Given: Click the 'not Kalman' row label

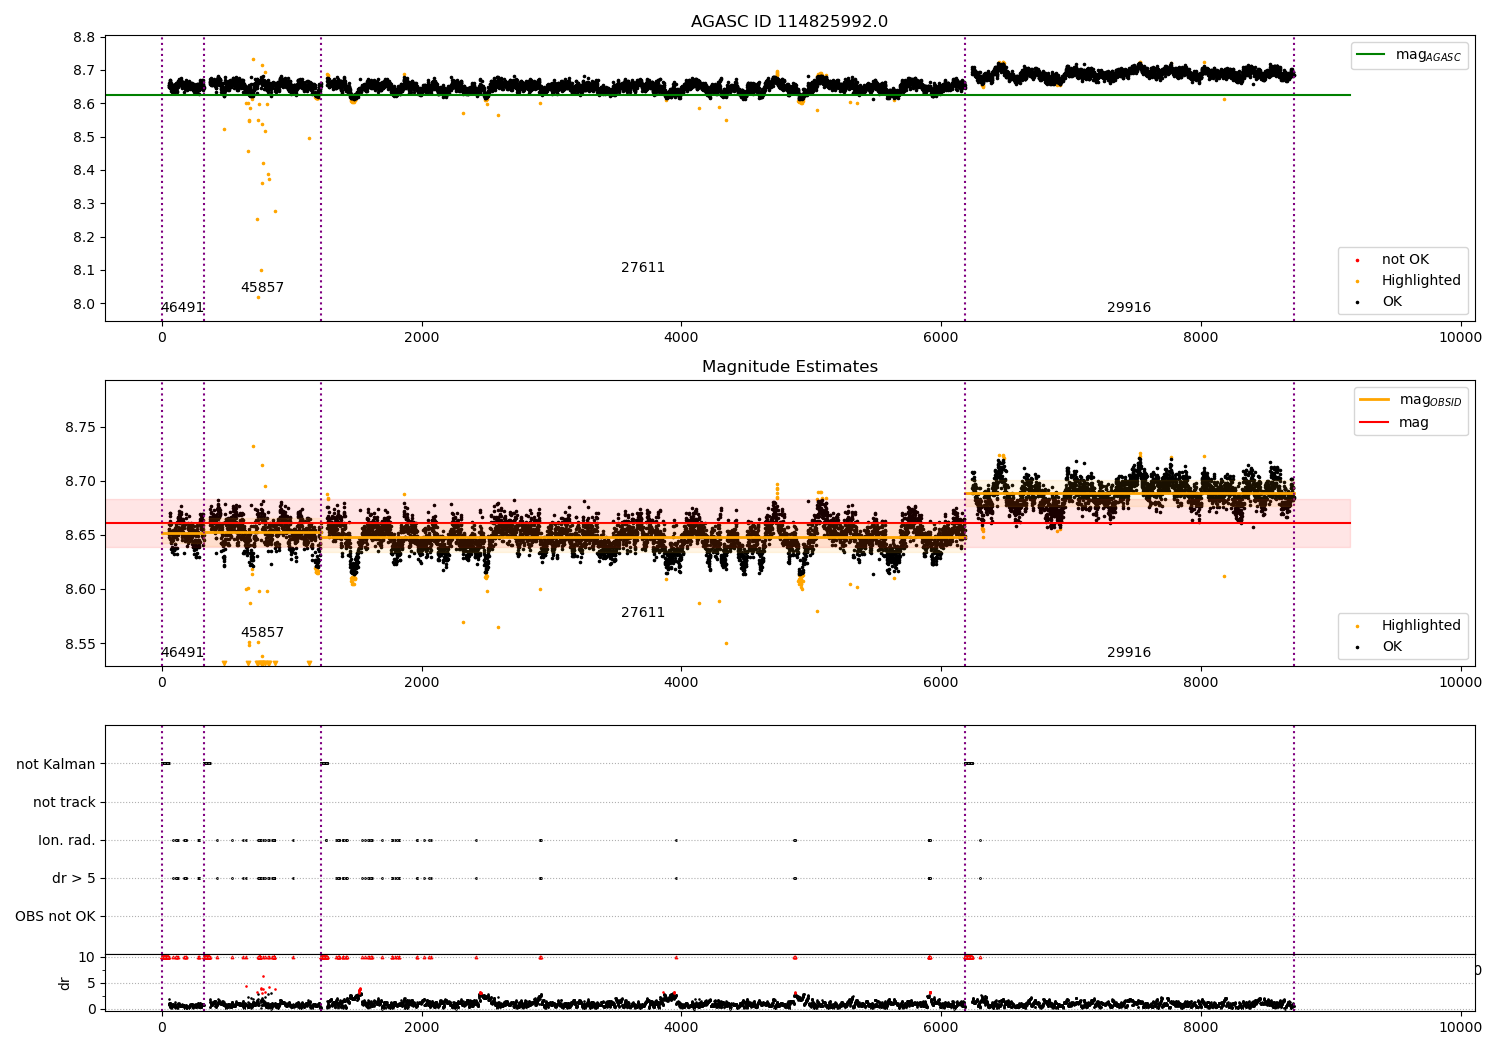Looking at the screenshot, I should pyautogui.click(x=56, y=764).
